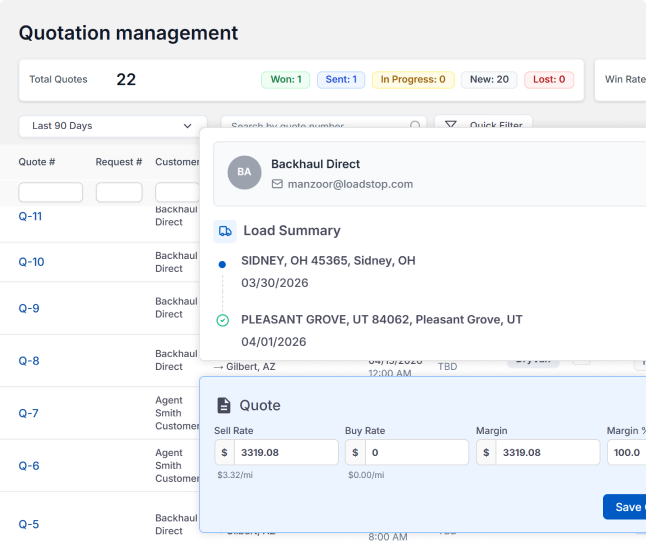Filter by Sent: 1 status badge
Screen dimensions: 646x550
341,80
